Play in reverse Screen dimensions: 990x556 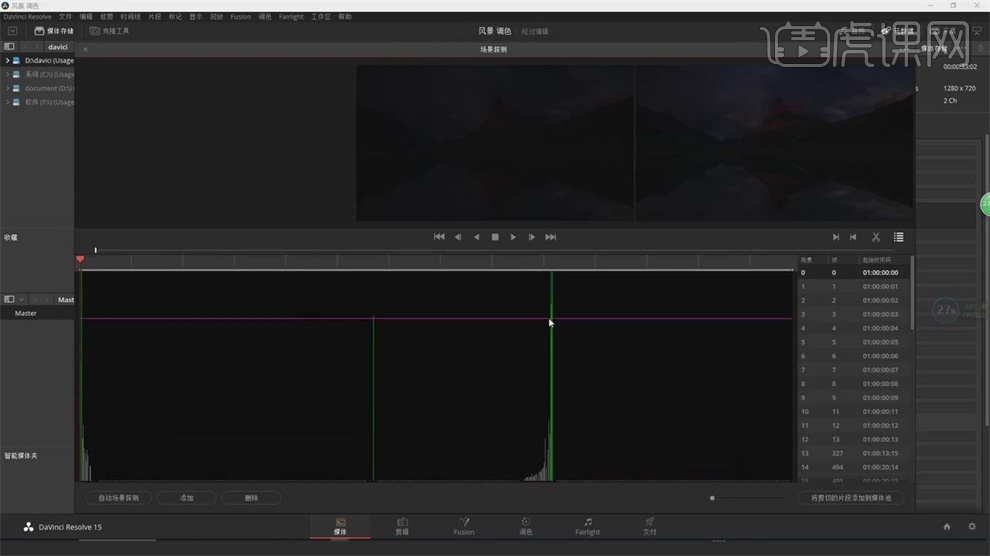pos(477,237)
